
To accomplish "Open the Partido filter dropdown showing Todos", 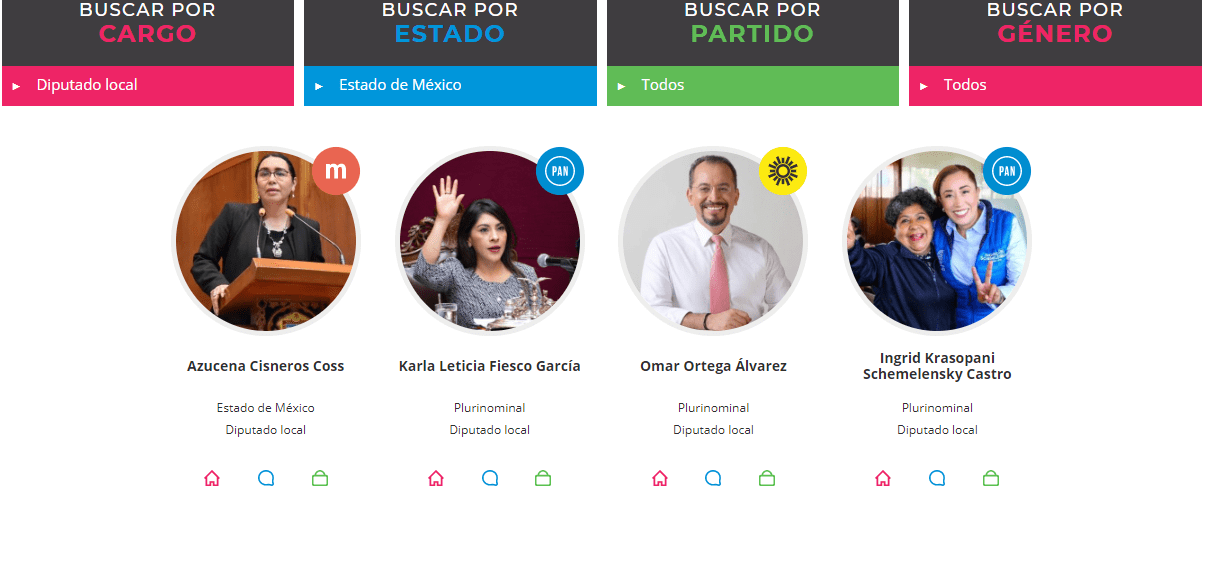I will (753, 86).
